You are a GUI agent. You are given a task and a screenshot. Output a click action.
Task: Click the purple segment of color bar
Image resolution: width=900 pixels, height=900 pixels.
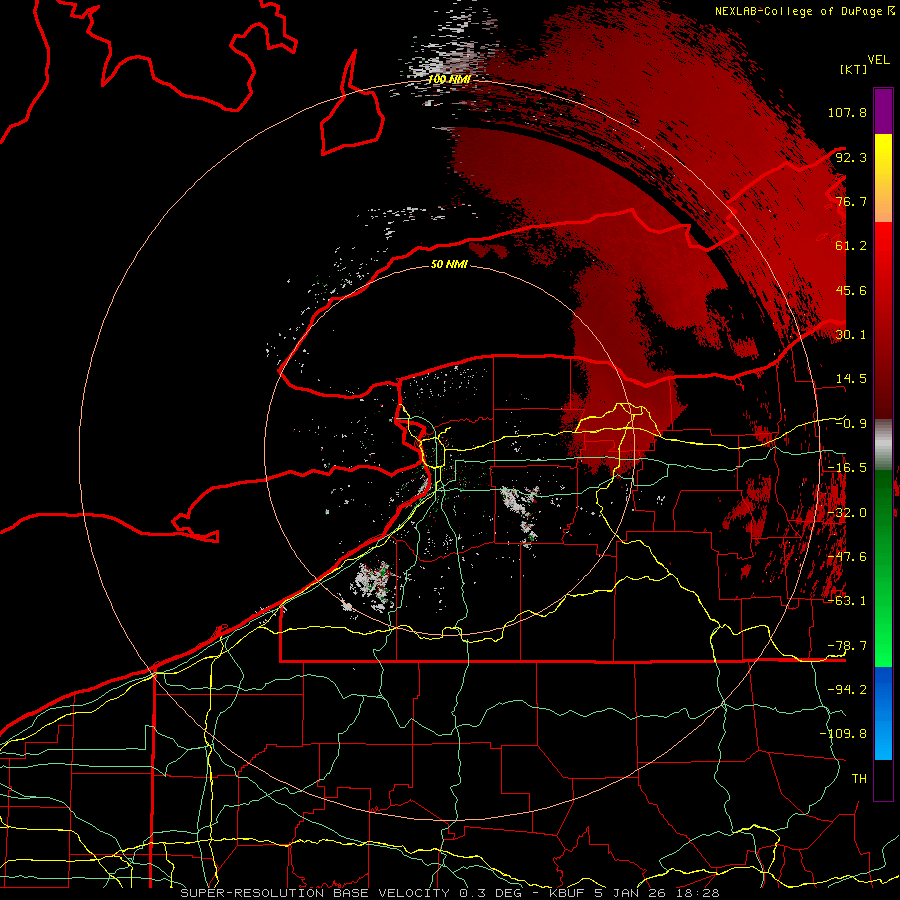pyautogui.click(x=883, y=112)
